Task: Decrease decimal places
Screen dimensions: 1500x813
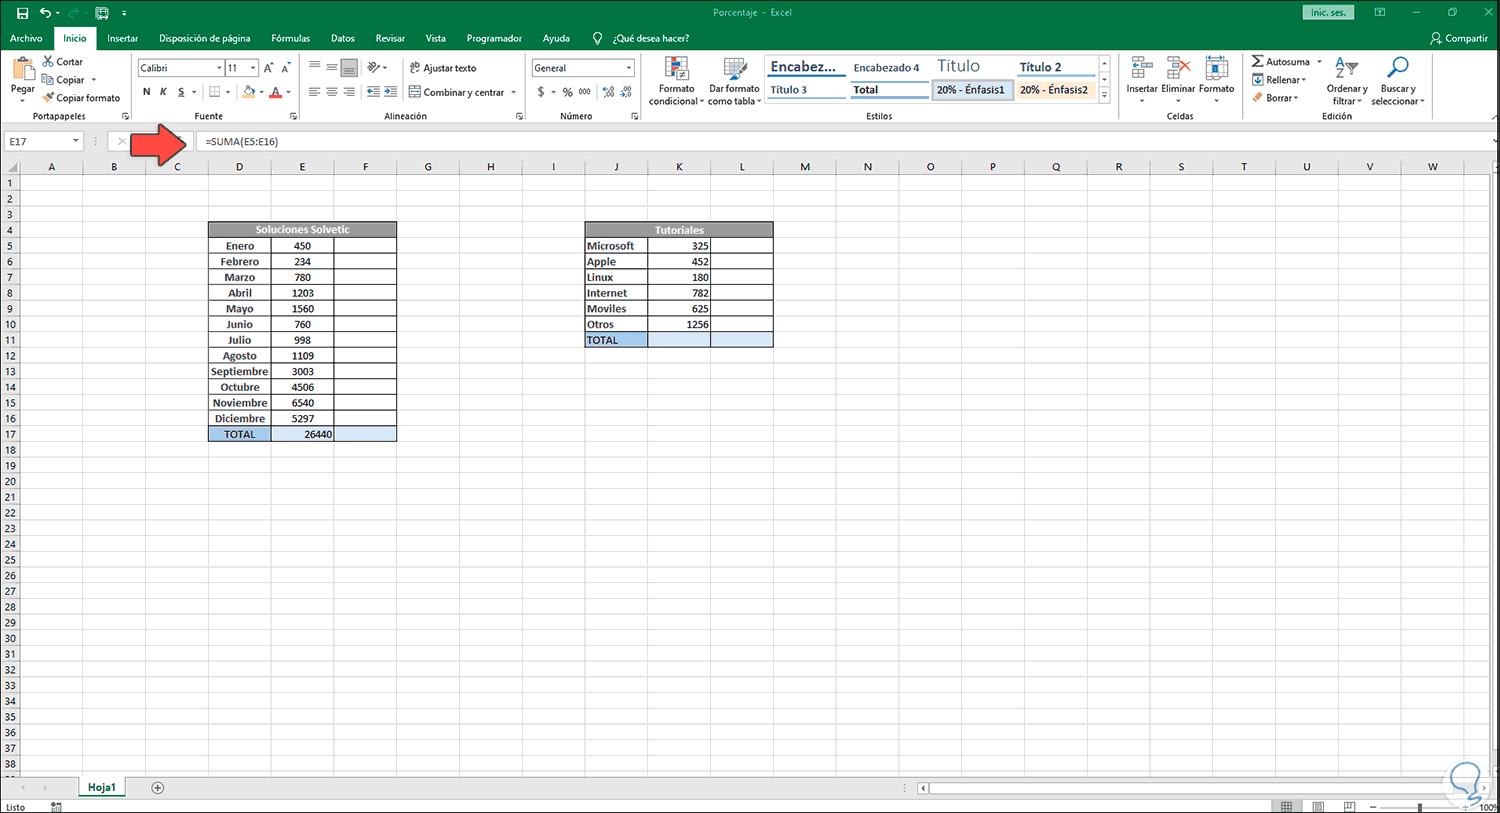Action: [x=626, y=92]
